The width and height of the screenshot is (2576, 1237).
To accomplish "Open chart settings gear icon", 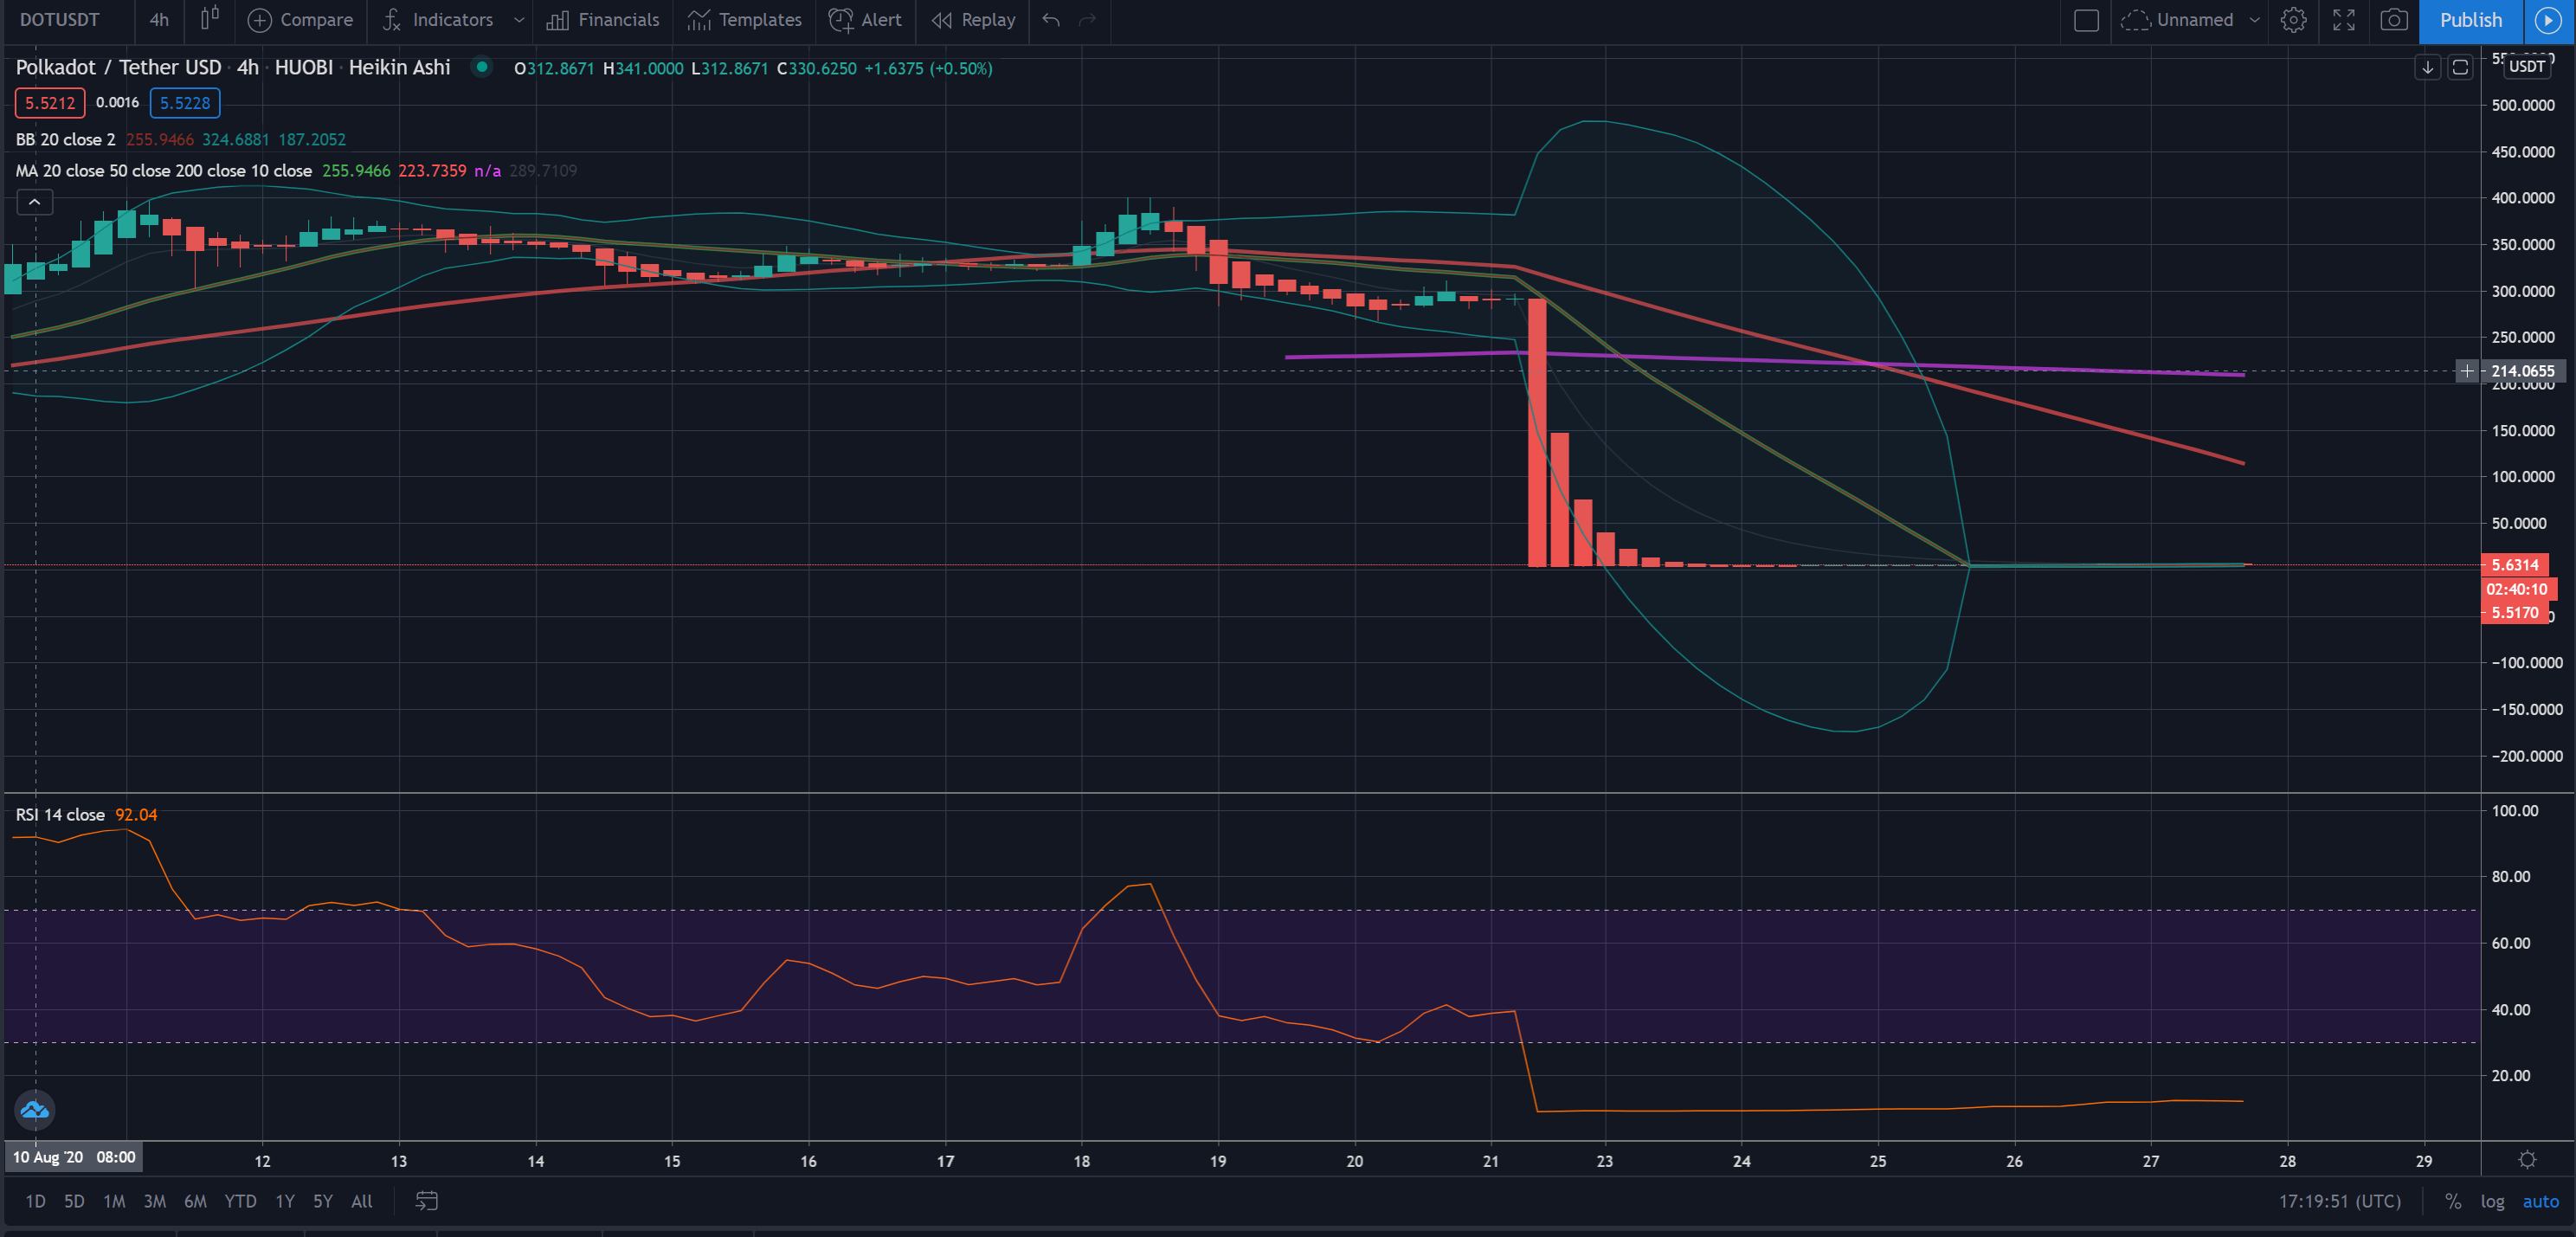I will click(x=2293, y=19).
